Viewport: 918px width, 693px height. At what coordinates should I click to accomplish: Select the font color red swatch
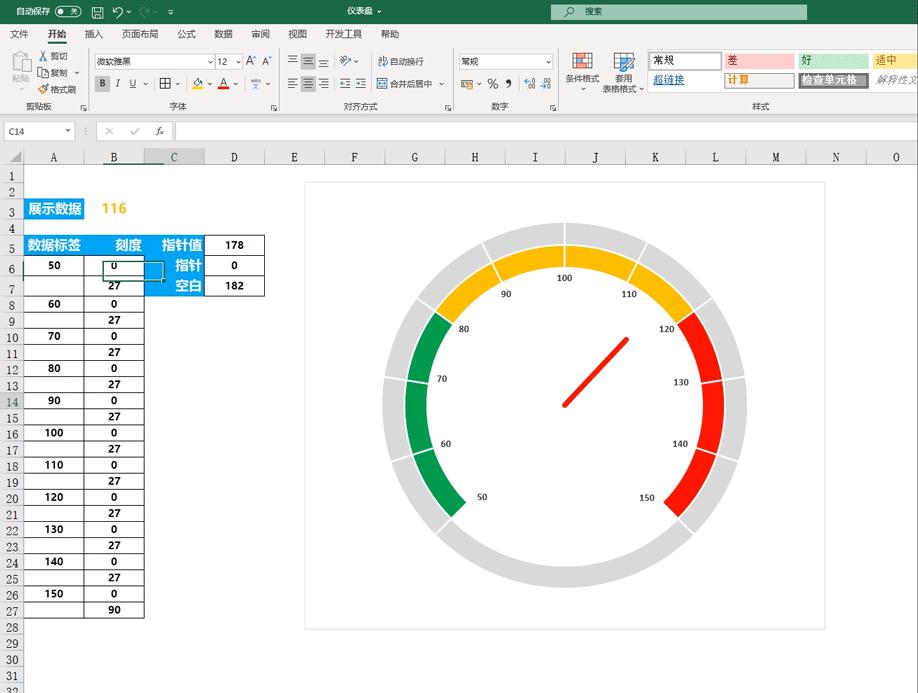tap(224, 87)
